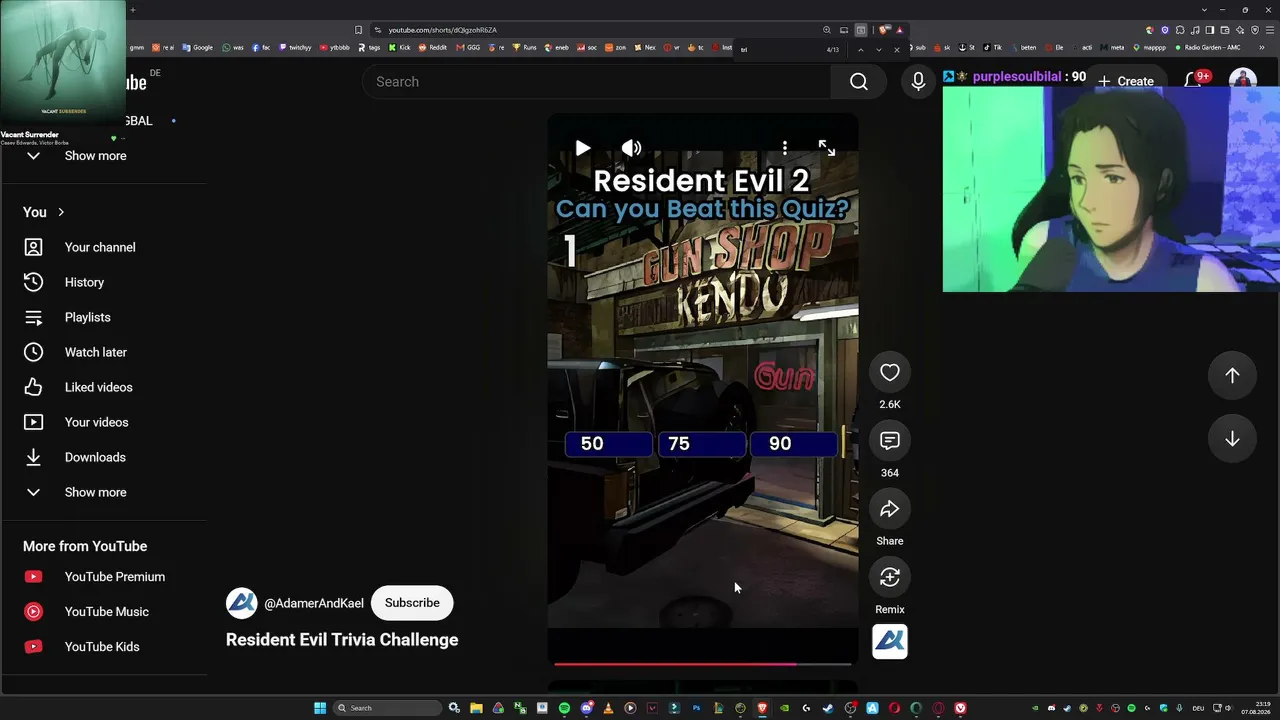Mute the short's volume speaker icon
This screenshot has height=720, width=1280.
pos(631,148)
